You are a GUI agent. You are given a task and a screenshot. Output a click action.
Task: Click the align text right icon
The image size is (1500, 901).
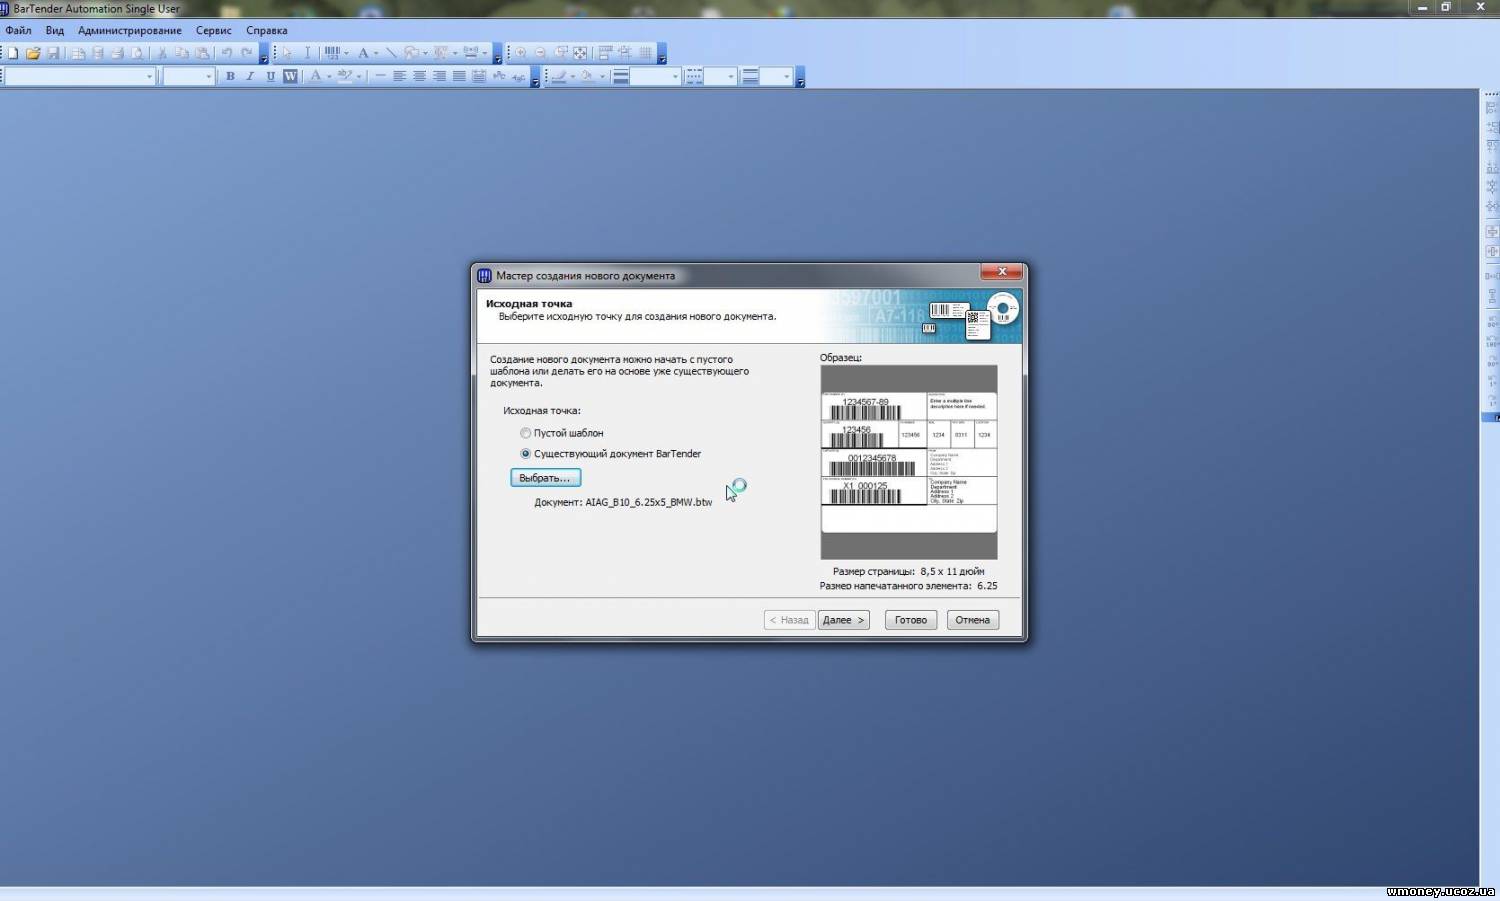coord(439,76)
